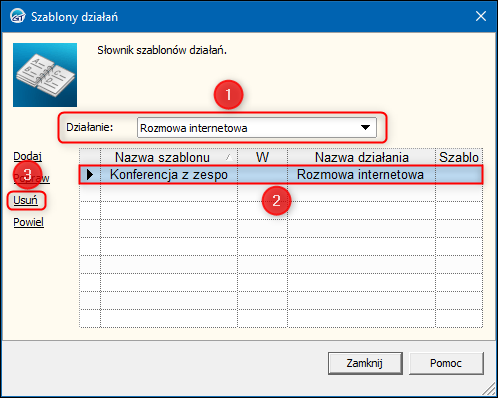Click the Szablo column header
The width and height of the screenshot is (498, 398).
click(459, 157)
